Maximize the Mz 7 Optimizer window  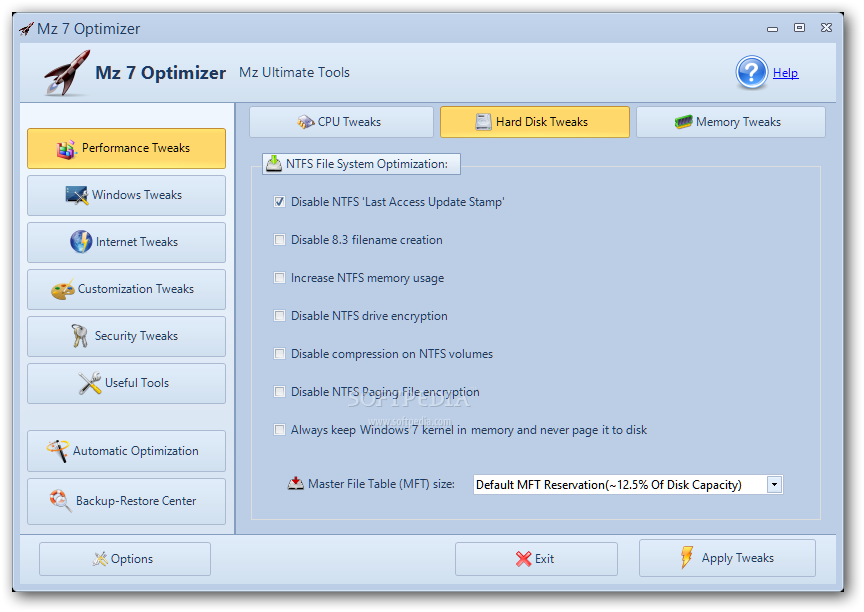pos(799,28)
